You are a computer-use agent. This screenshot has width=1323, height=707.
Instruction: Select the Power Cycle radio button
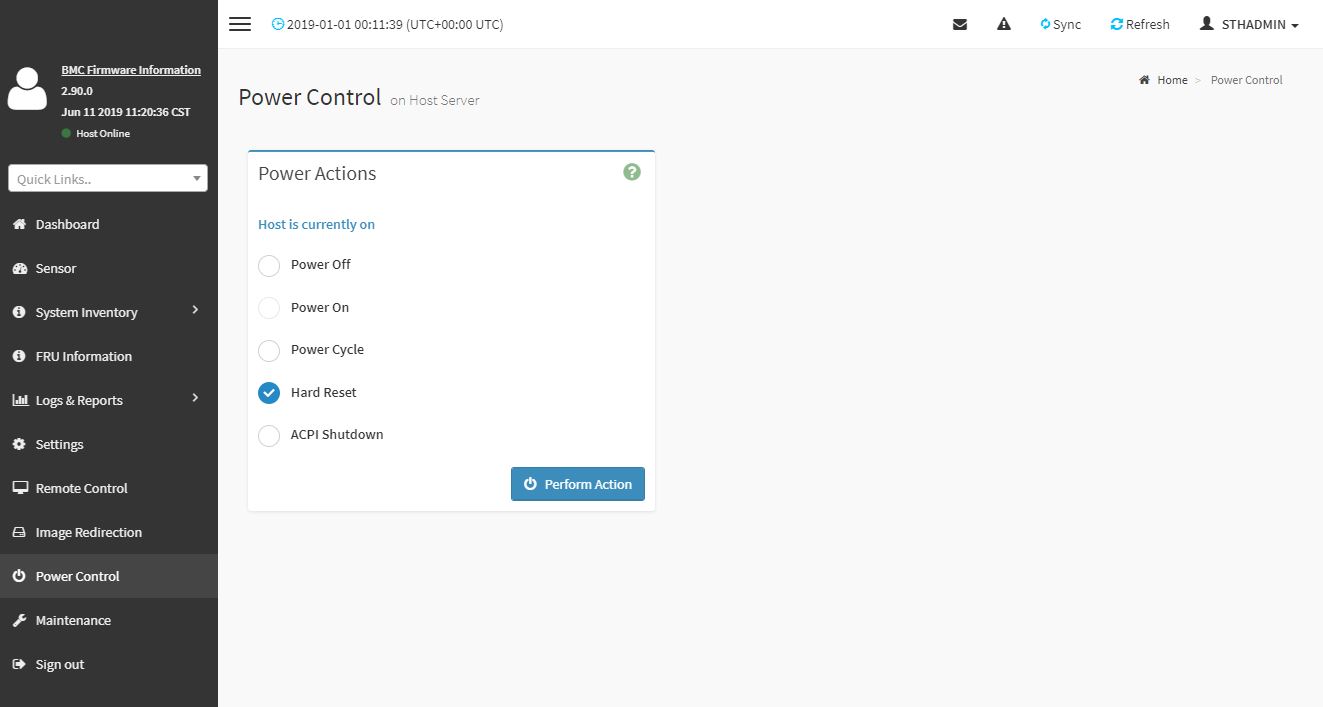269,350
